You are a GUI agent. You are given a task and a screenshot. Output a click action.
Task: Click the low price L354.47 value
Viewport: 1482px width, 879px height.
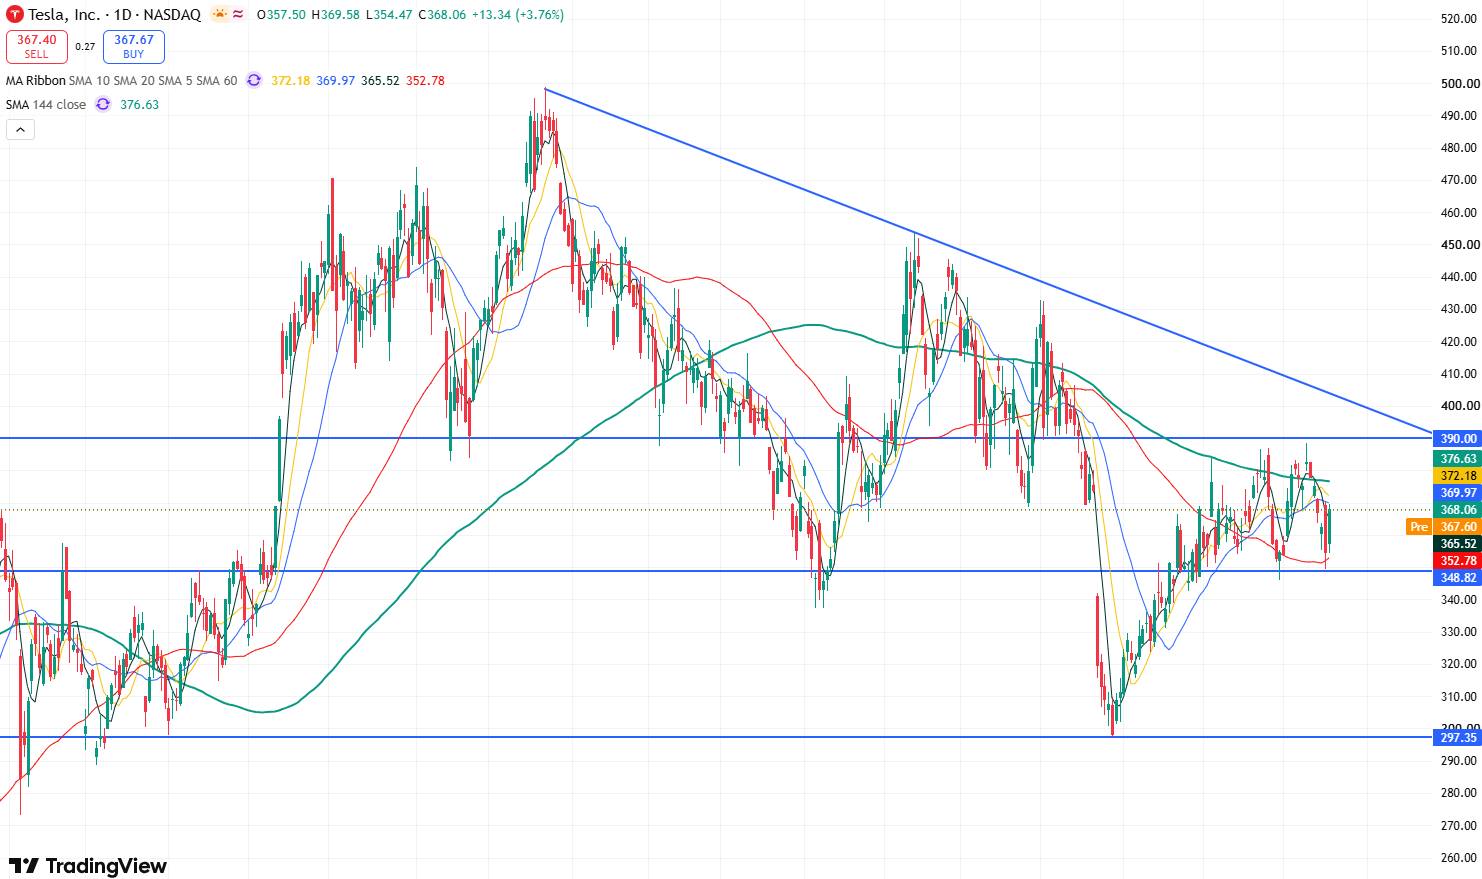tap(388, 15)
